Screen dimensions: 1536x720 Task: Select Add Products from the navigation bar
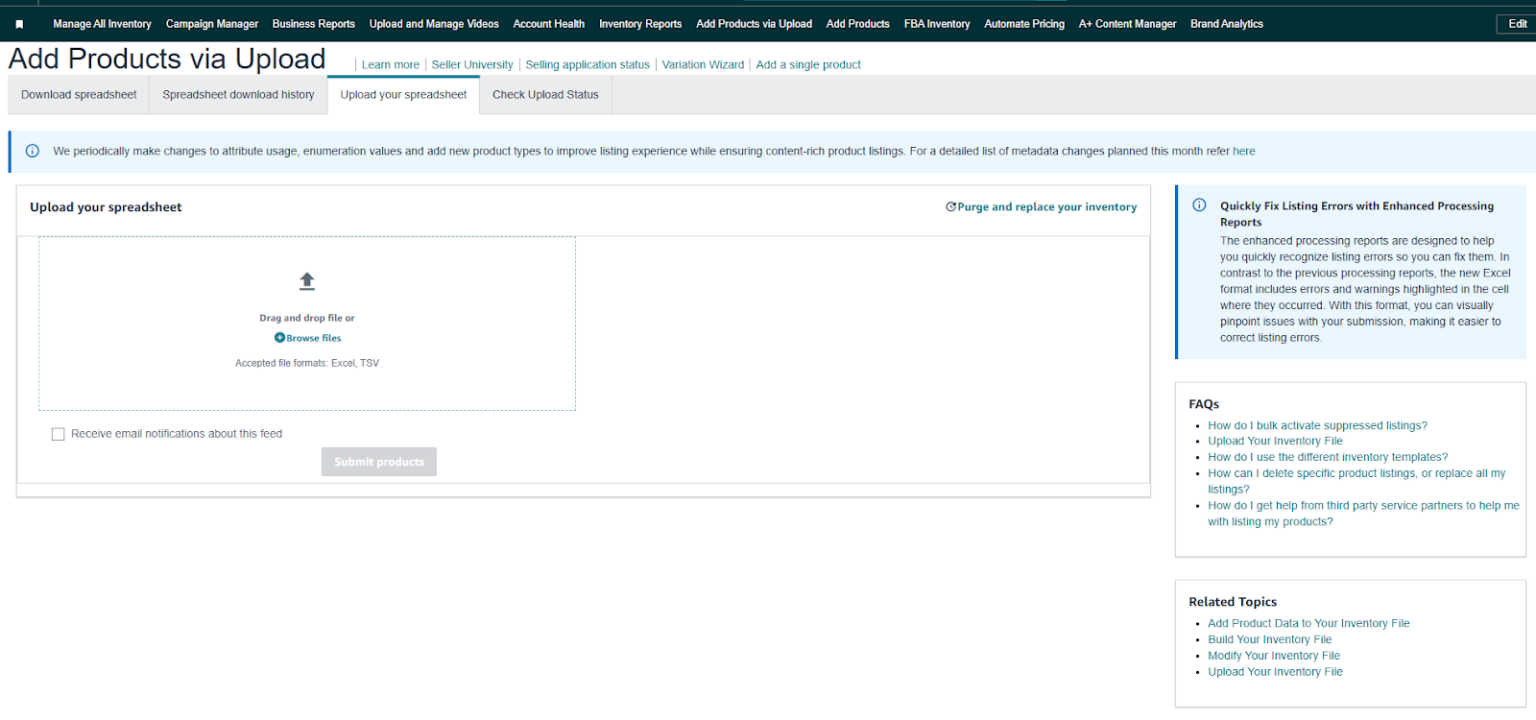coord(857,23)
